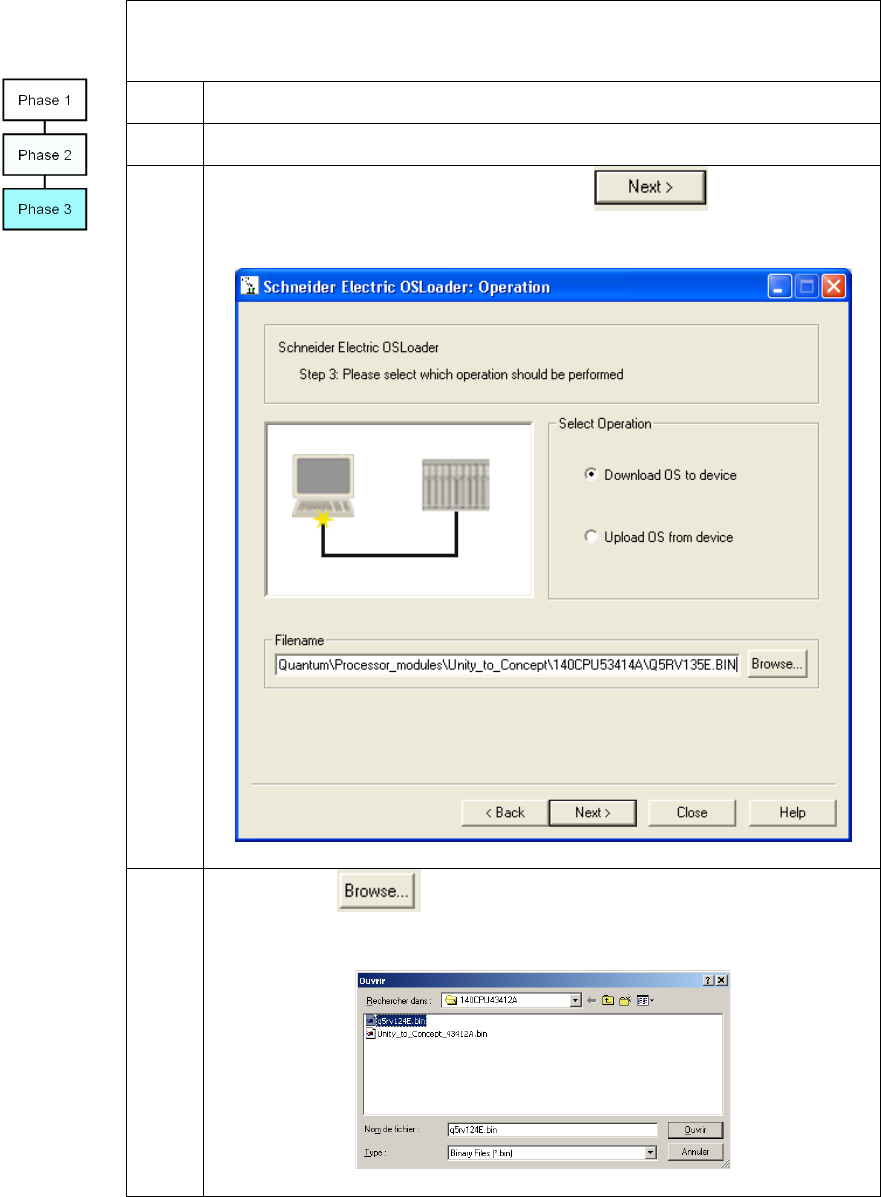Minimize the OSLoader Operation window

779,287
